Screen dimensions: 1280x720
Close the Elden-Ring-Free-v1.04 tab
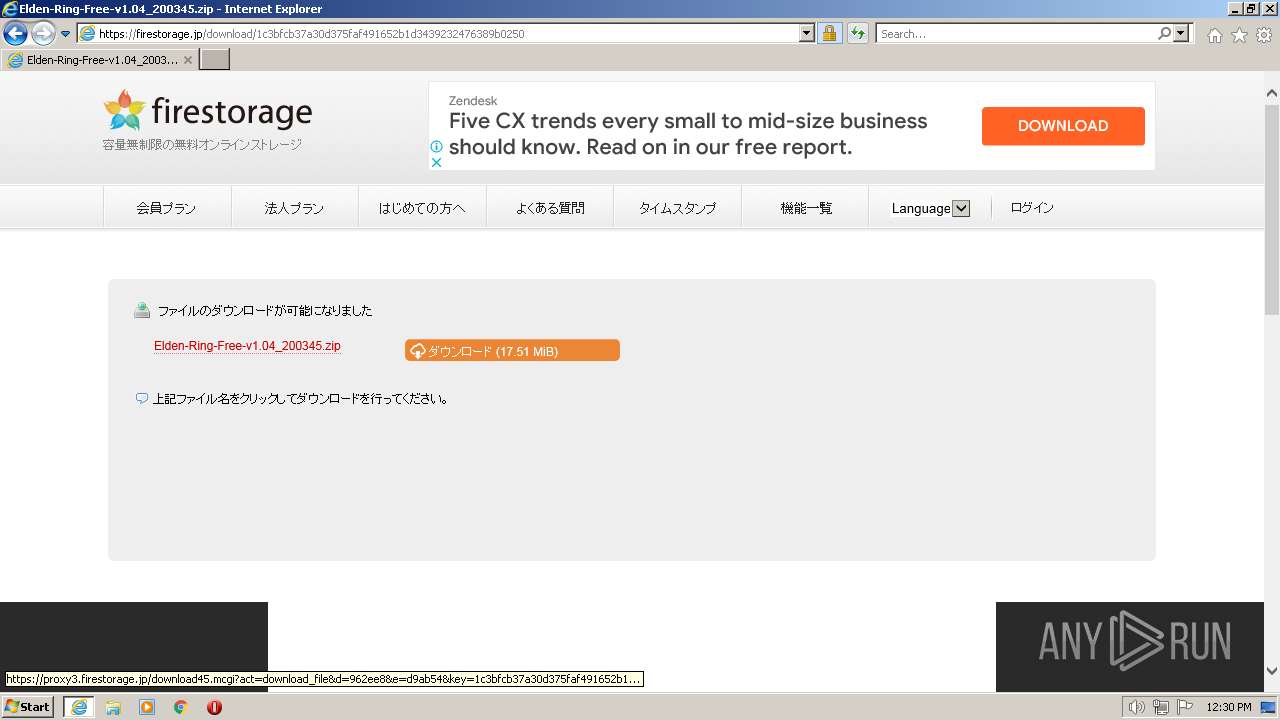point(188,60)
